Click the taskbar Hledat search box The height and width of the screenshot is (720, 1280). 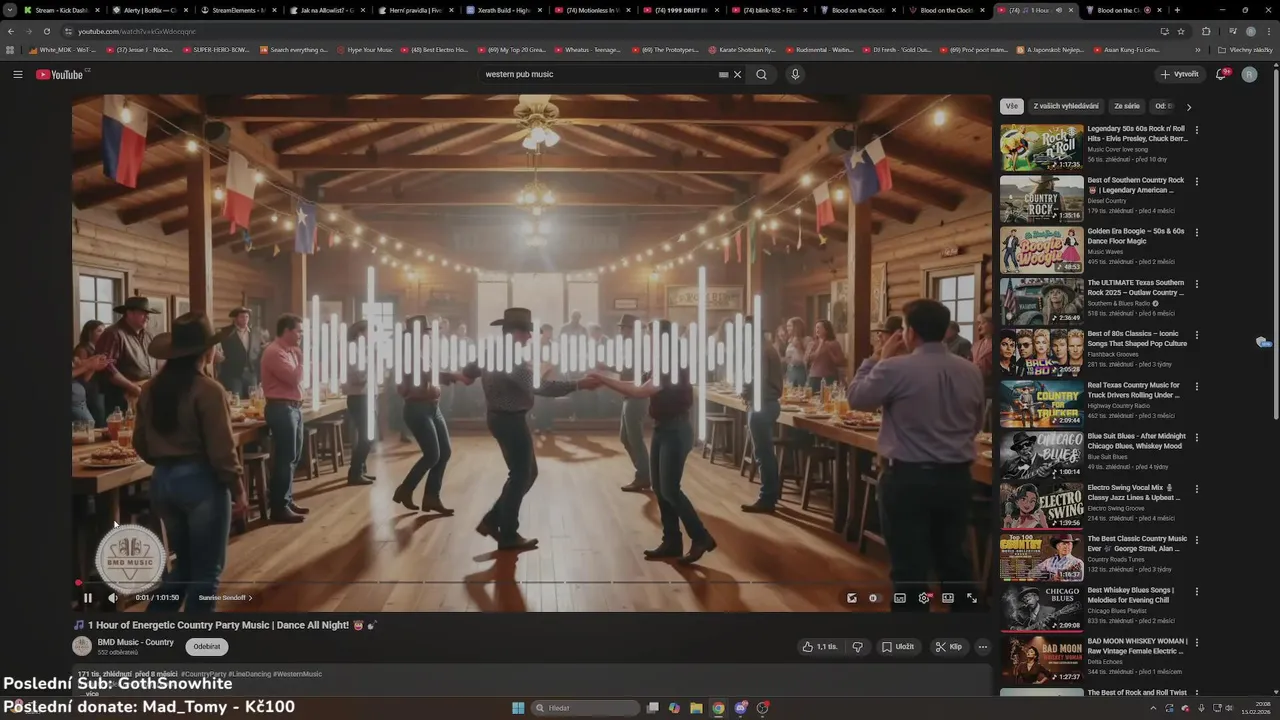point(585,708)
